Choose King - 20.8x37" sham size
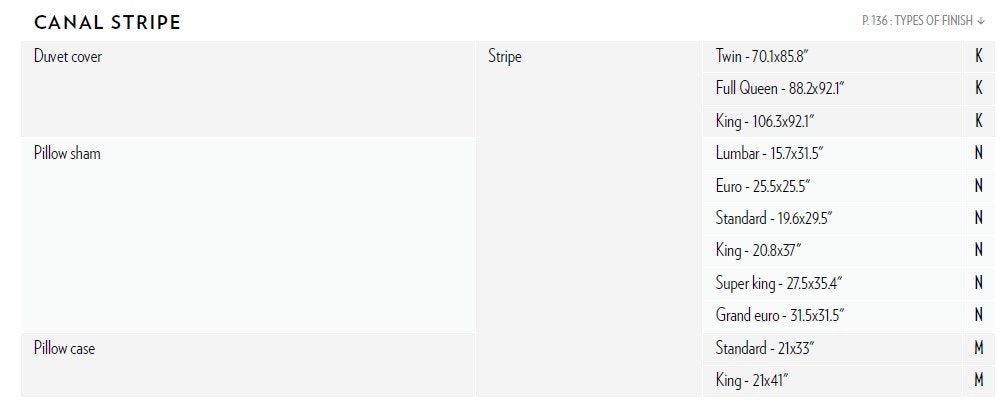 (758, 251)
